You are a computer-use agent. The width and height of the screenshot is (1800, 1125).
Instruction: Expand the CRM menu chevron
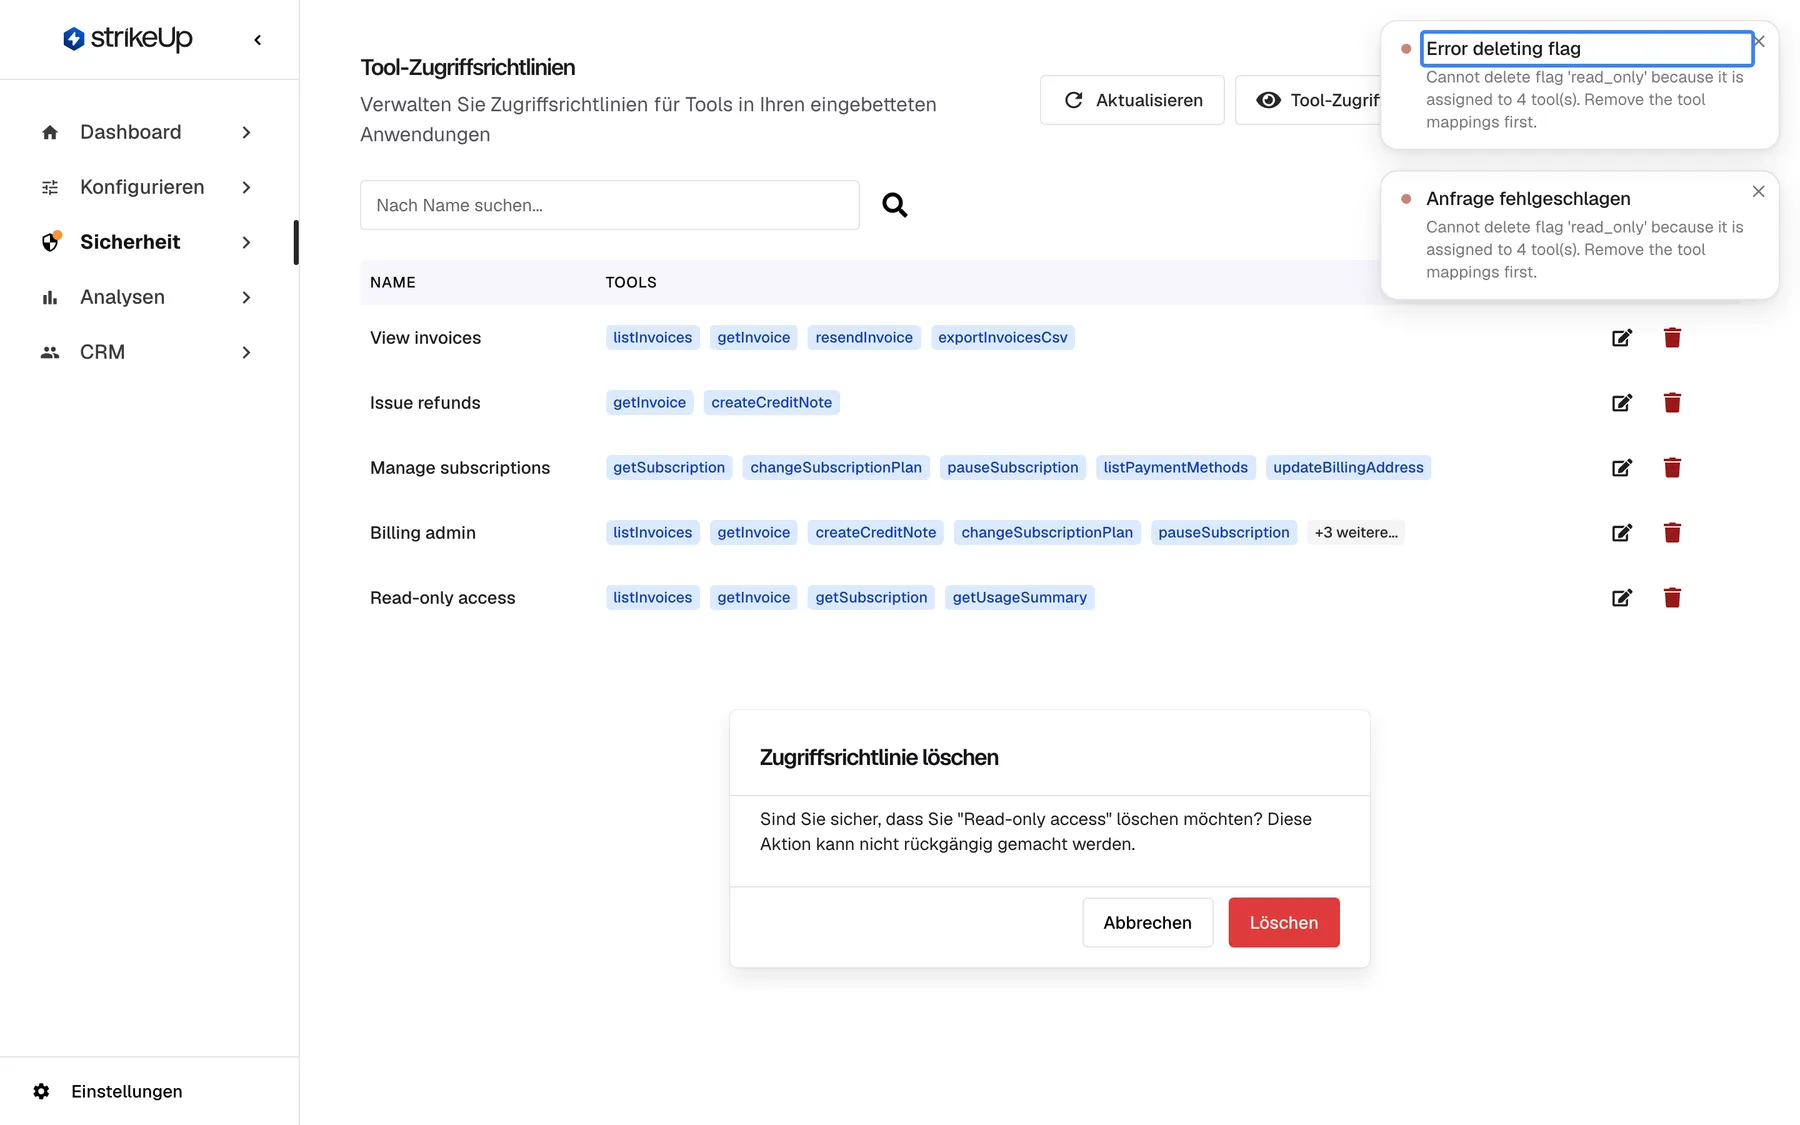[x=246, y=352]
